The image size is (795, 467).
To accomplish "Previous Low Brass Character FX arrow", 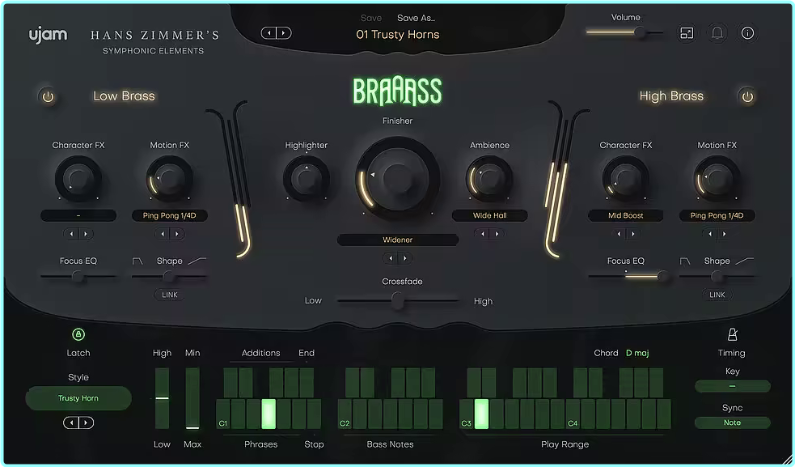I will click(71, 234).
